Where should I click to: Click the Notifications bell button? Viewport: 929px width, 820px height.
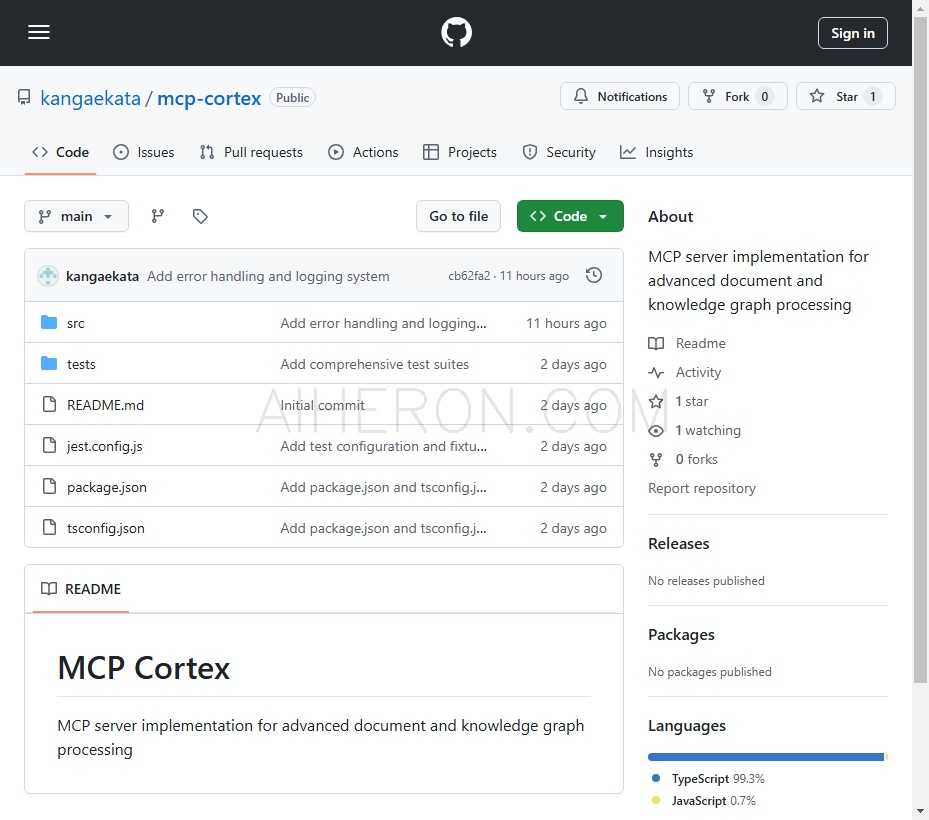point(620,97)
